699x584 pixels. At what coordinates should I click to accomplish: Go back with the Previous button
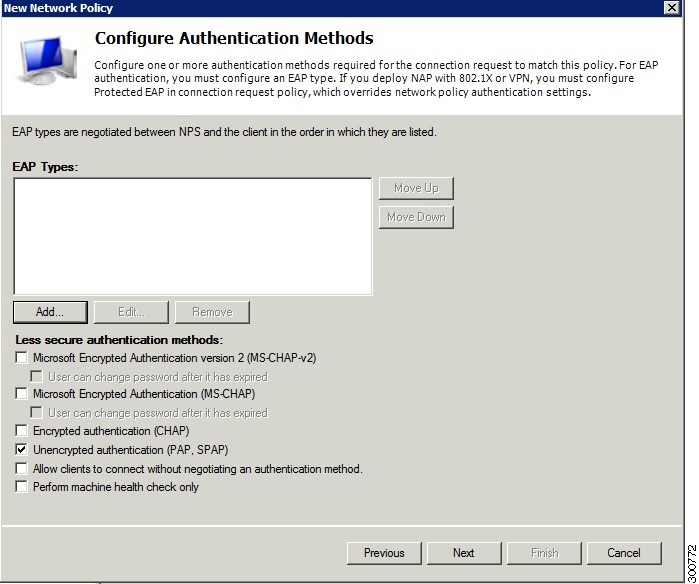pos(384,553)
